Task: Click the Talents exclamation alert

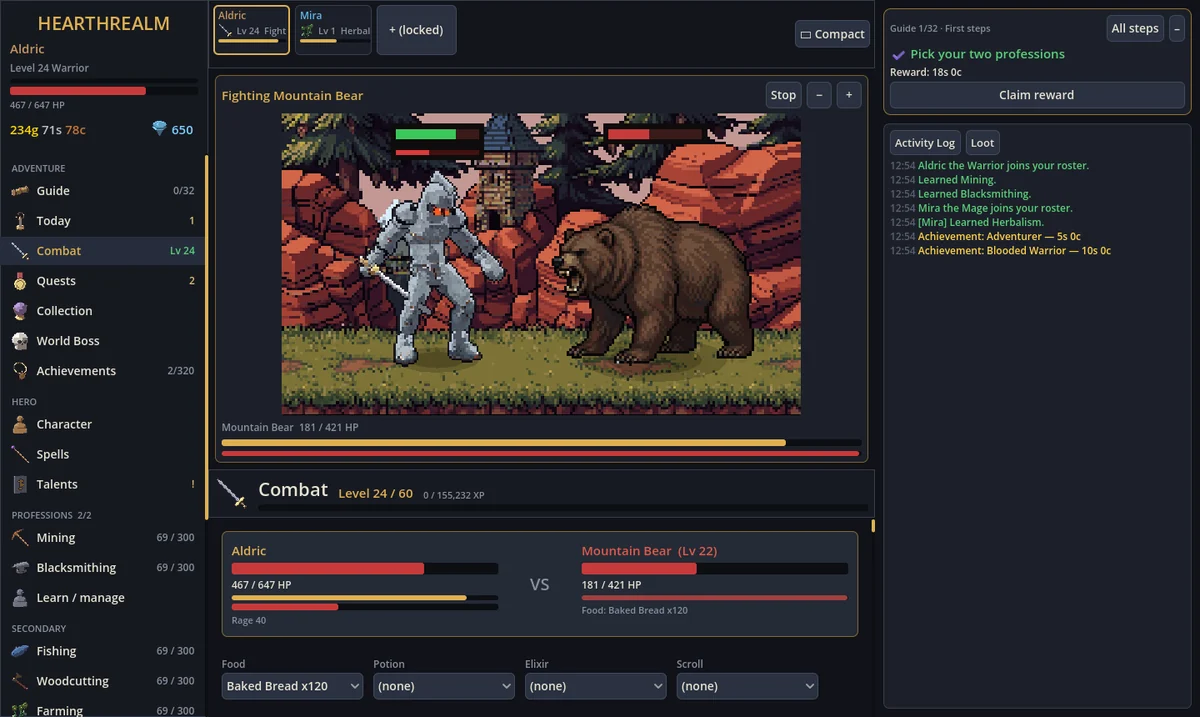Action: coord(192,485)
